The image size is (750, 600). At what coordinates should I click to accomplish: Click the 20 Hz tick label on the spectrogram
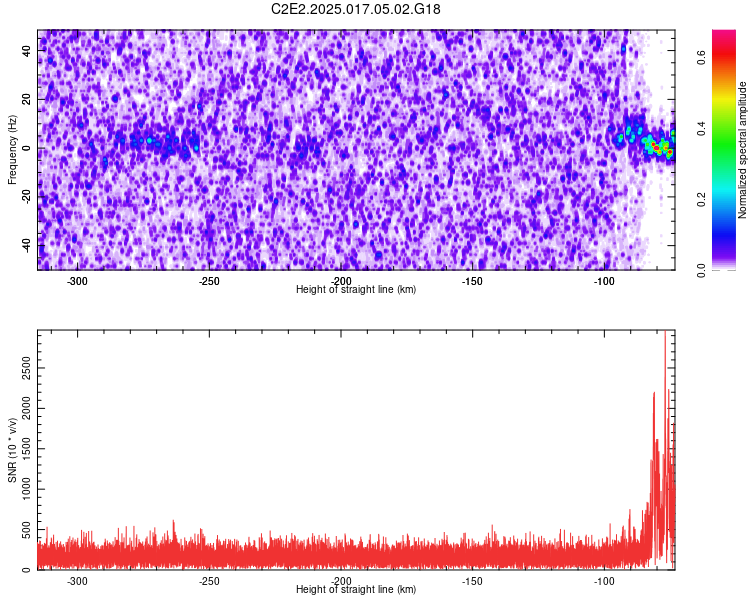pyautogui.click(x=27, y=100)
